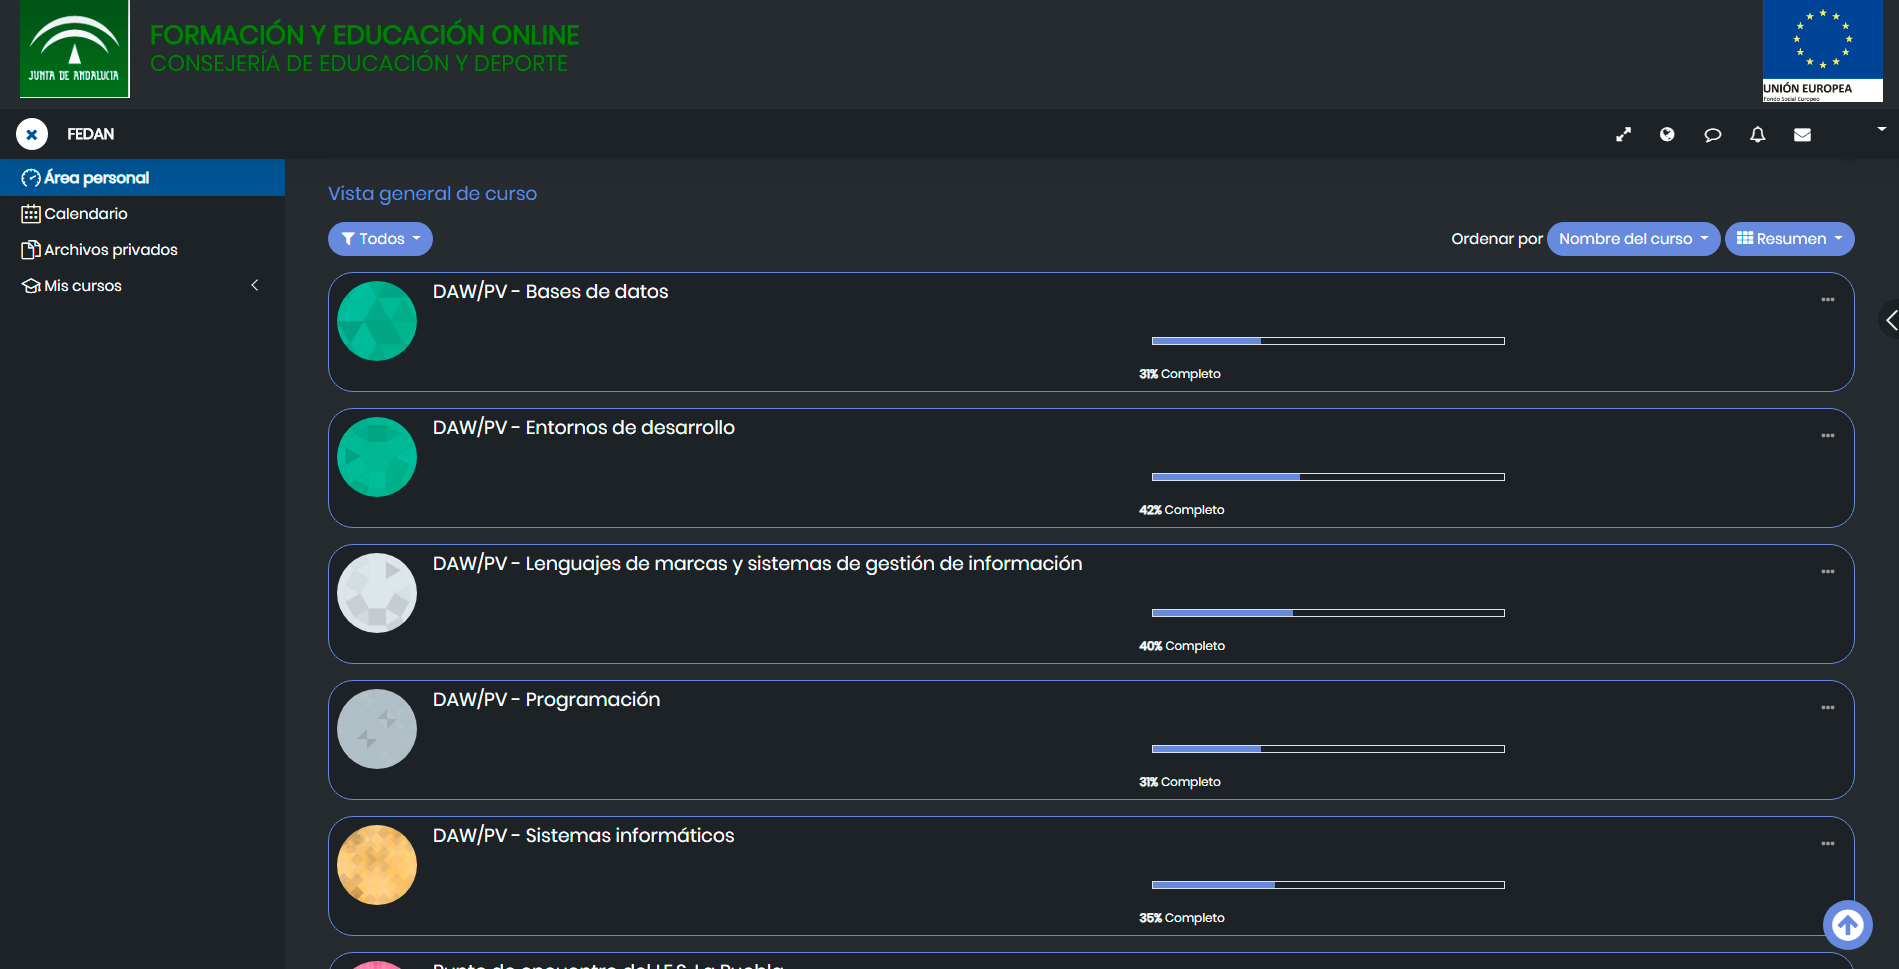
Task: Open course DAW/PV - Entornos de desarrollo
Action: pos(584,428)
